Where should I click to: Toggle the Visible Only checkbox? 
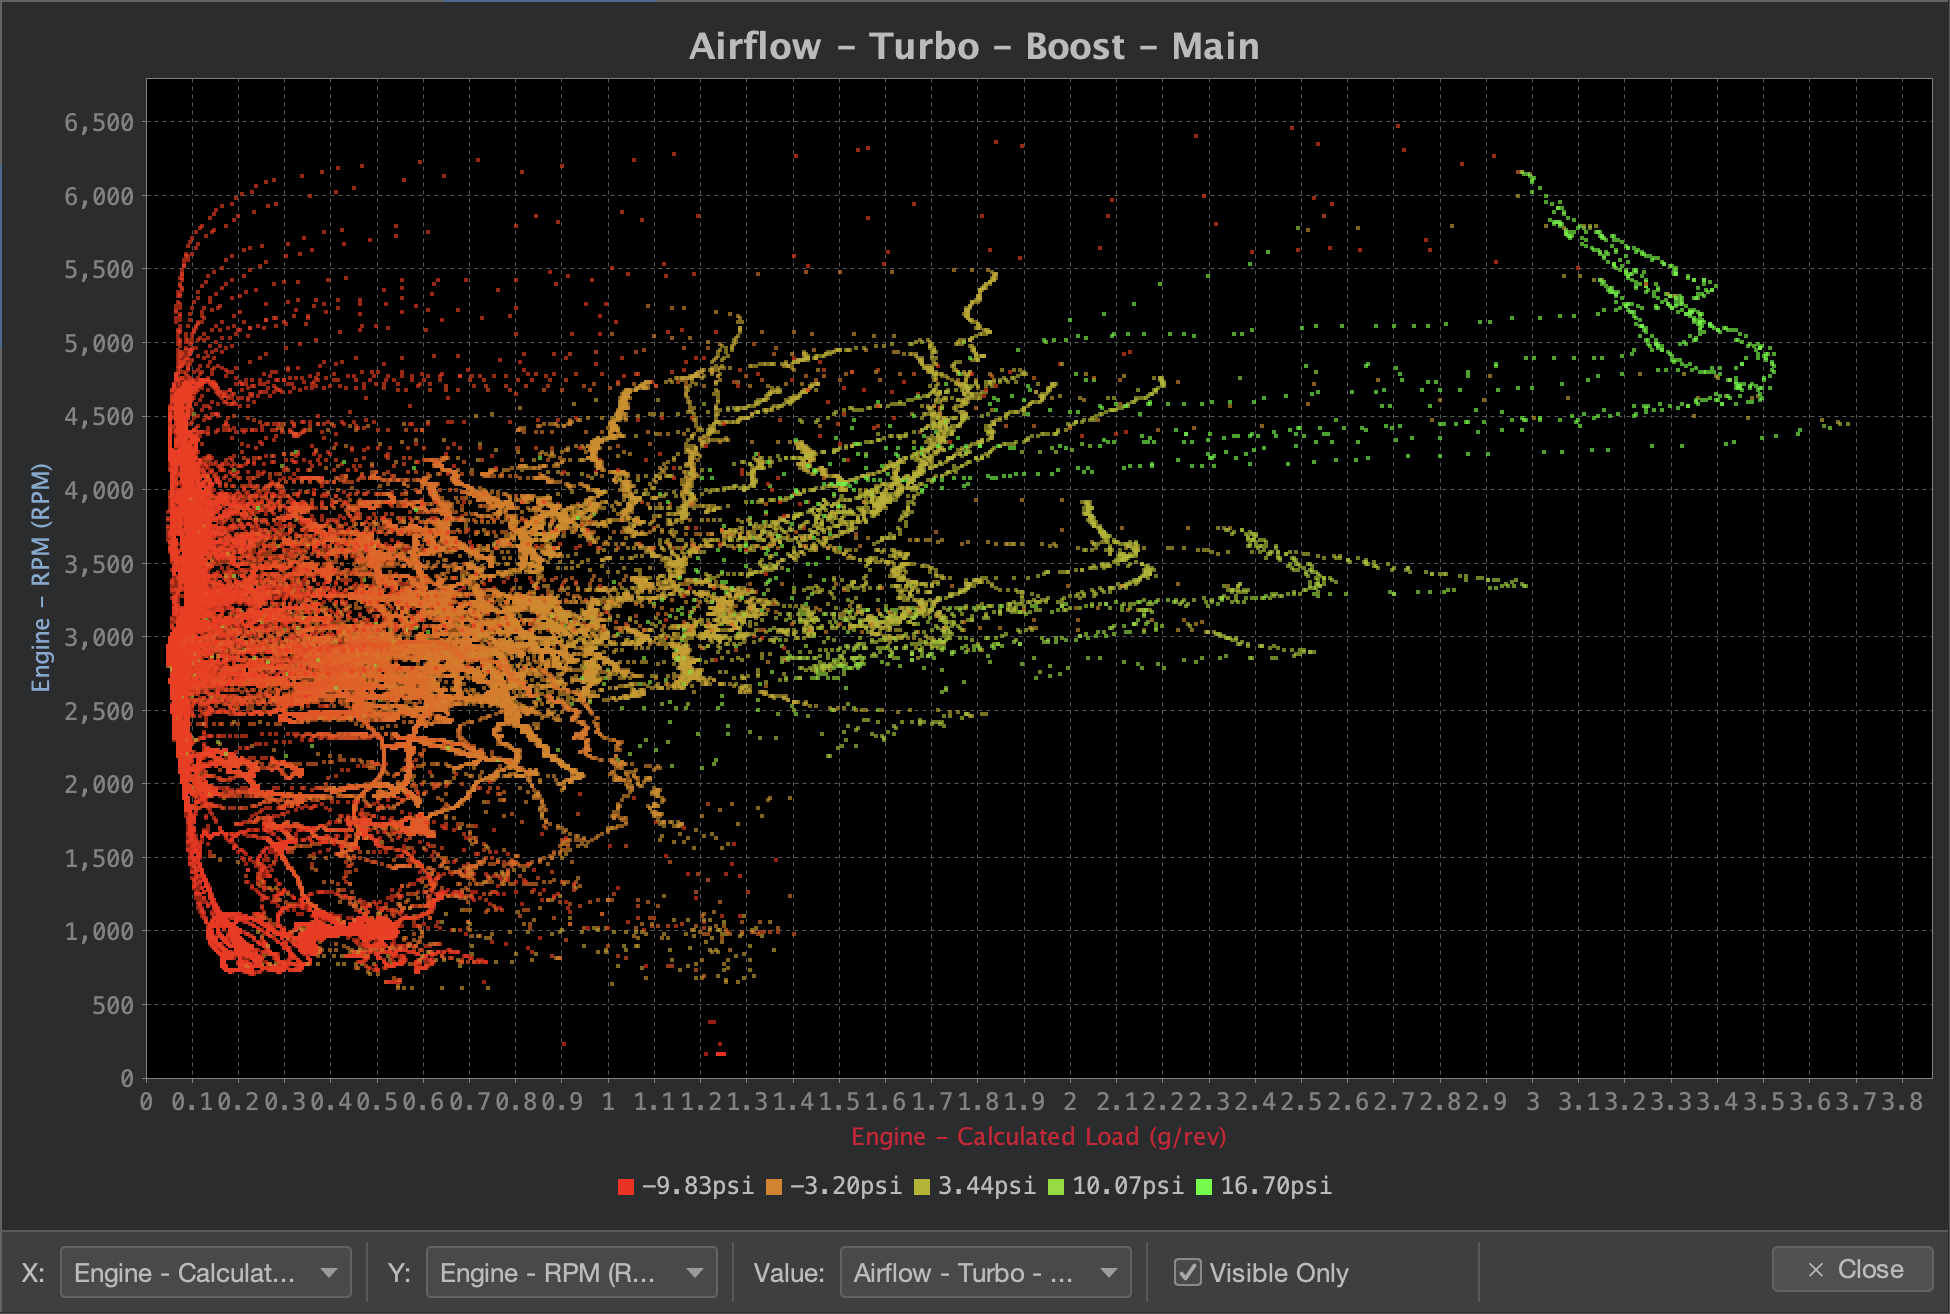coord(1187,1272)
